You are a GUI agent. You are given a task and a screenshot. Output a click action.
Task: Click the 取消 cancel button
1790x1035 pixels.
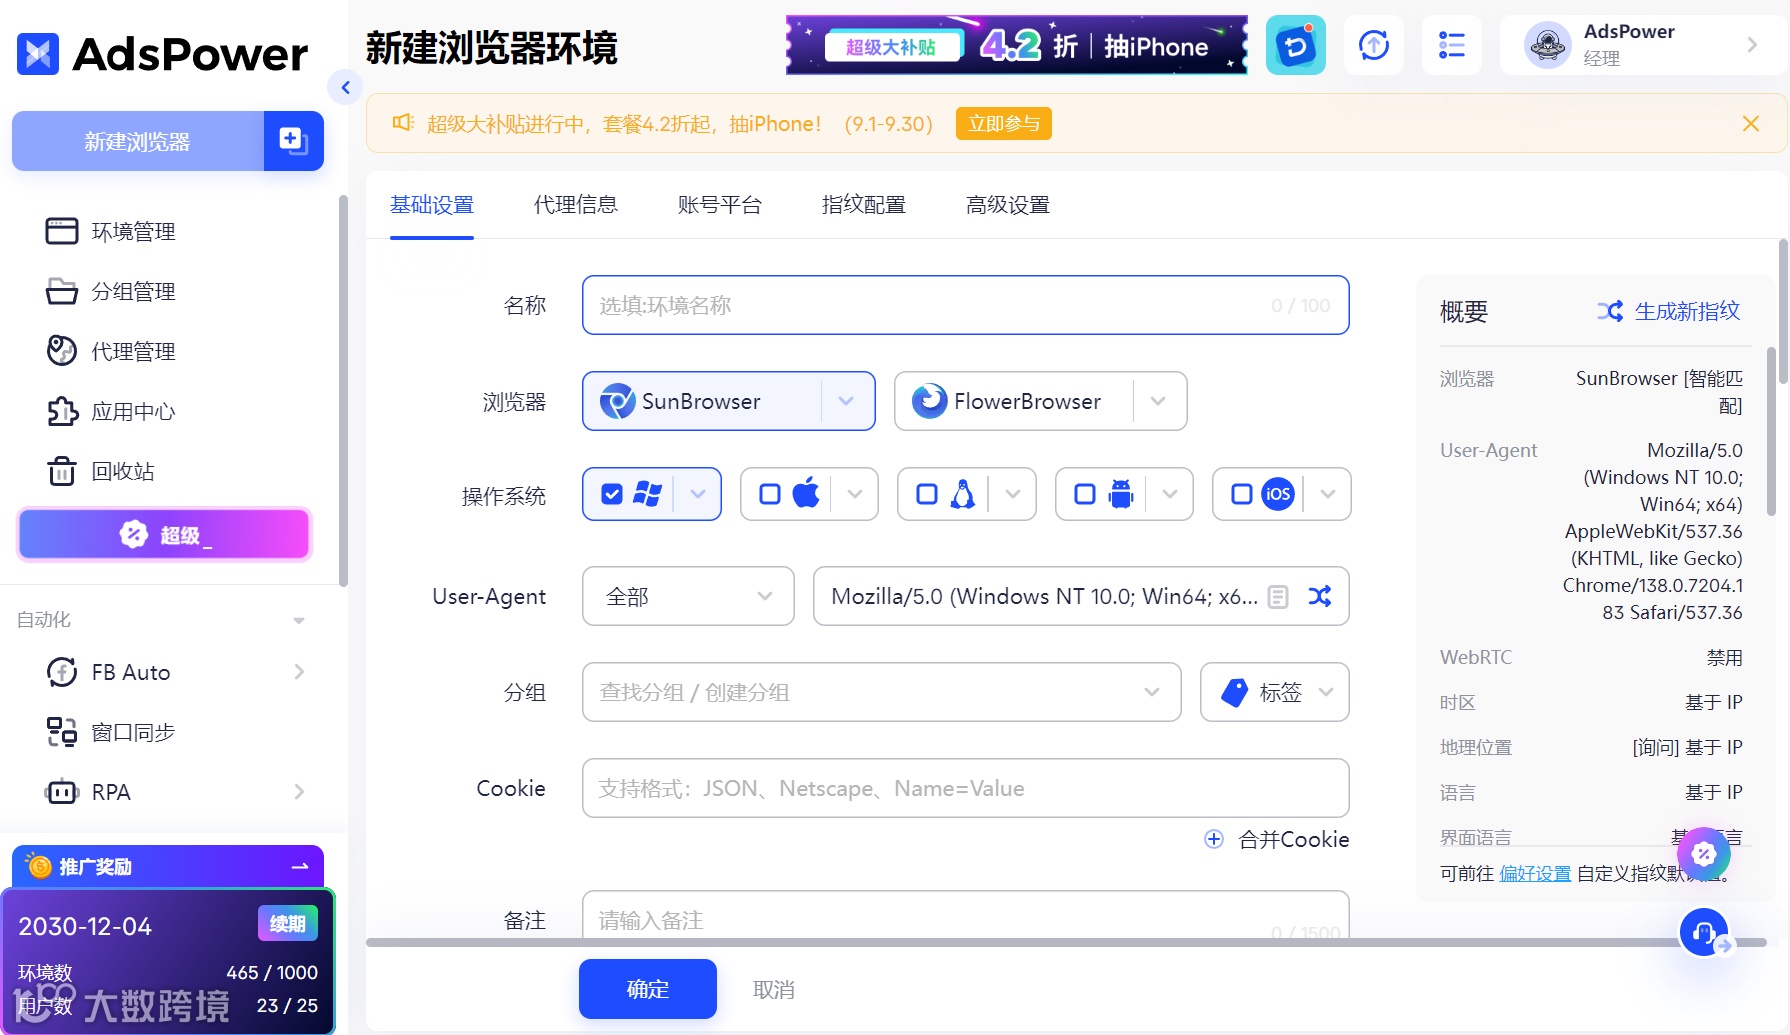pos(774,989)
